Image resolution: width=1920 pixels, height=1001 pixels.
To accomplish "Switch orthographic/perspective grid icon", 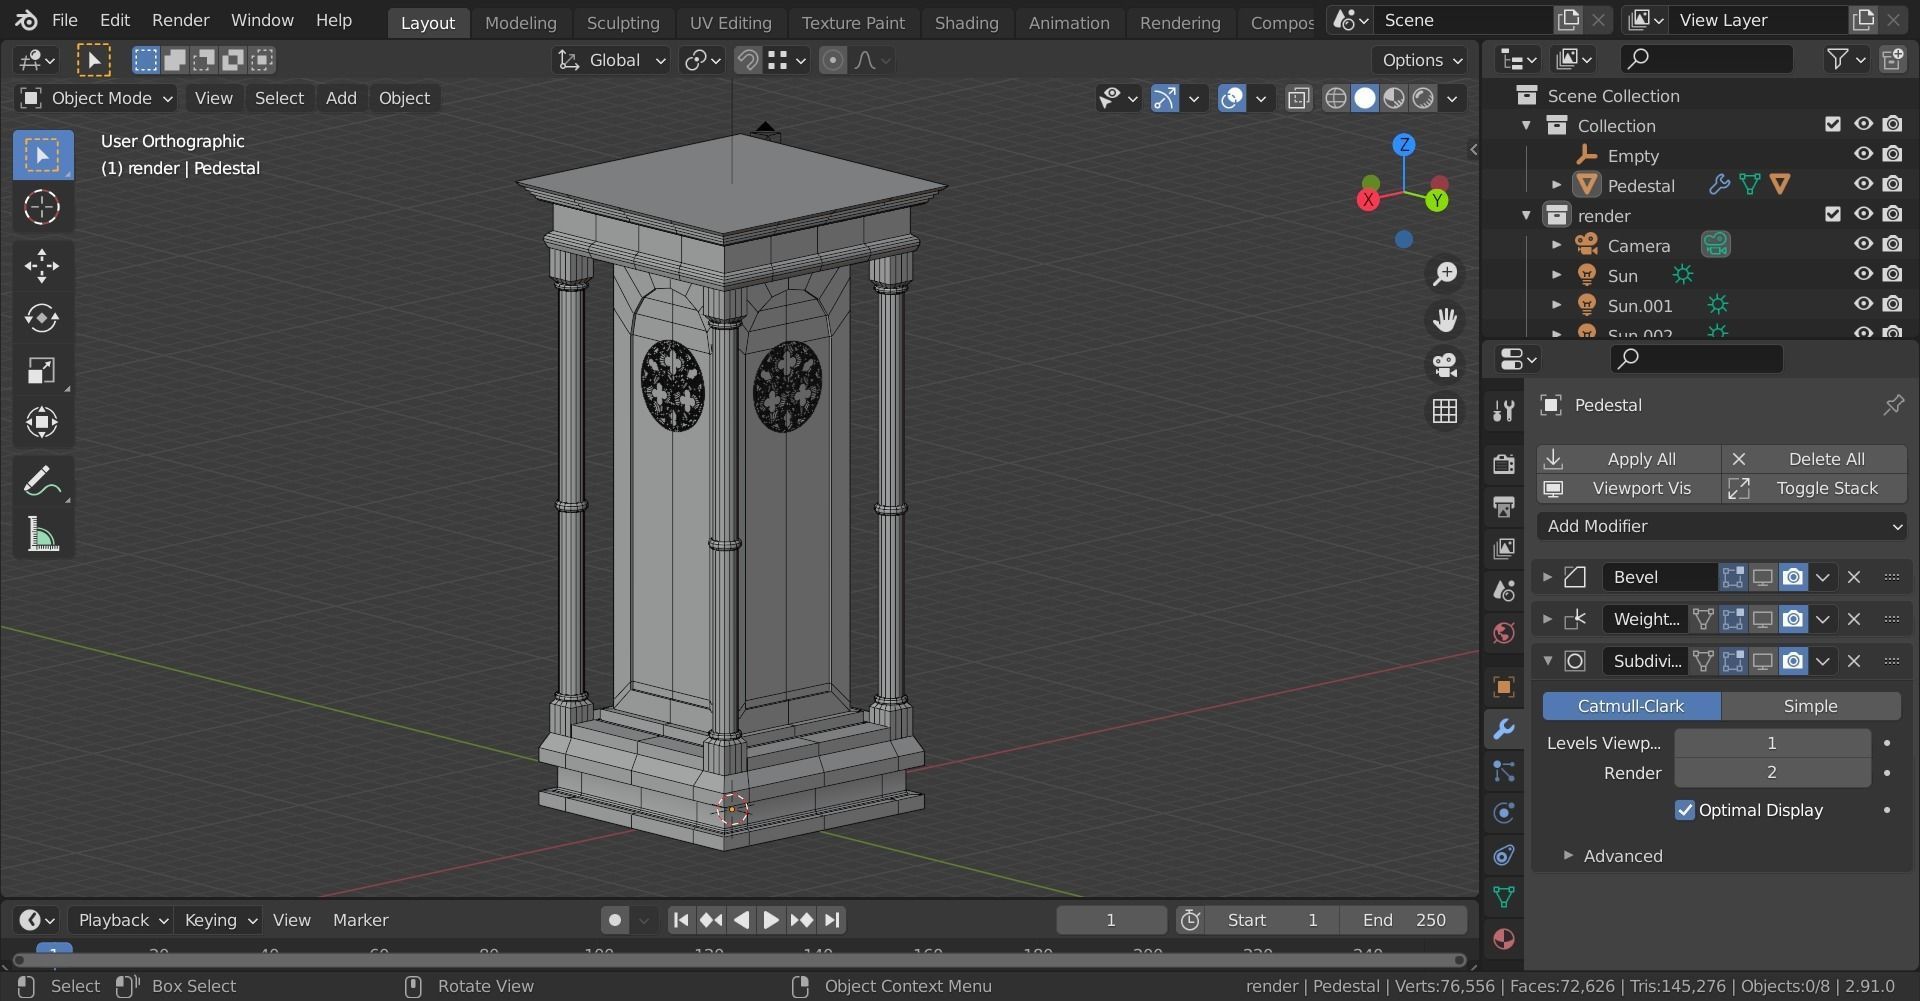I will 1444,411.
